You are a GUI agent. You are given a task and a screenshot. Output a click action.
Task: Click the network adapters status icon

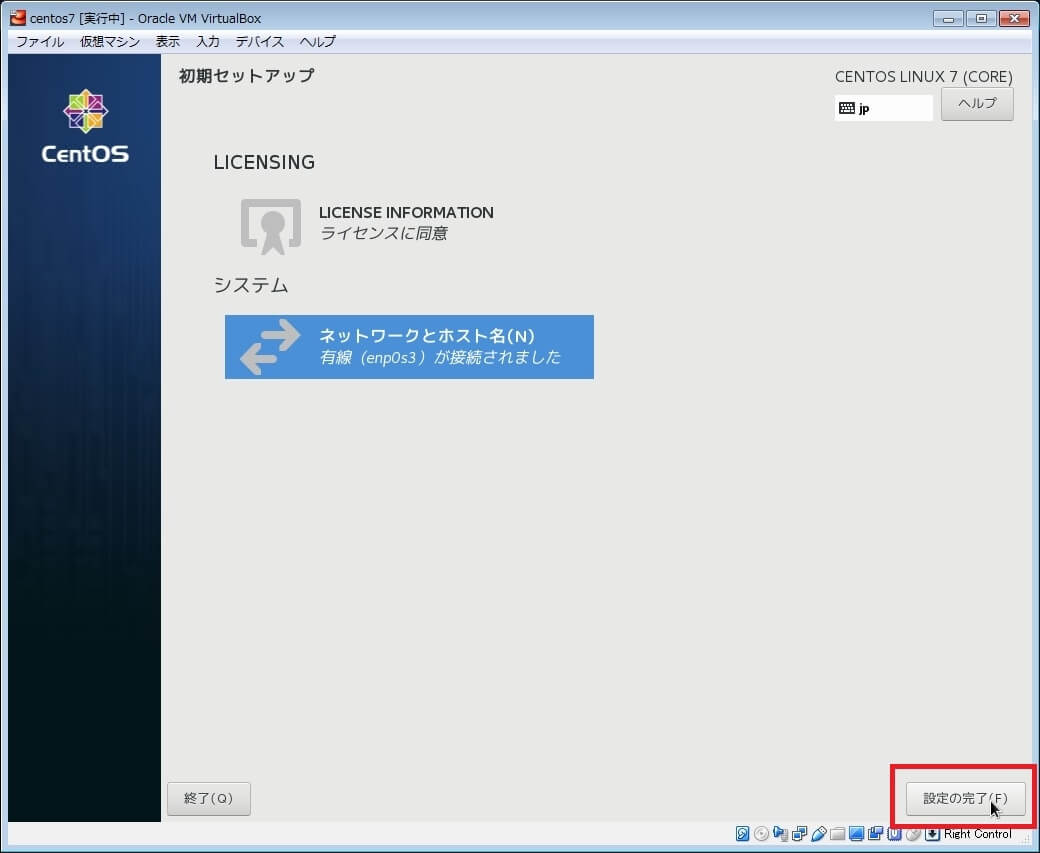point(799,834)
